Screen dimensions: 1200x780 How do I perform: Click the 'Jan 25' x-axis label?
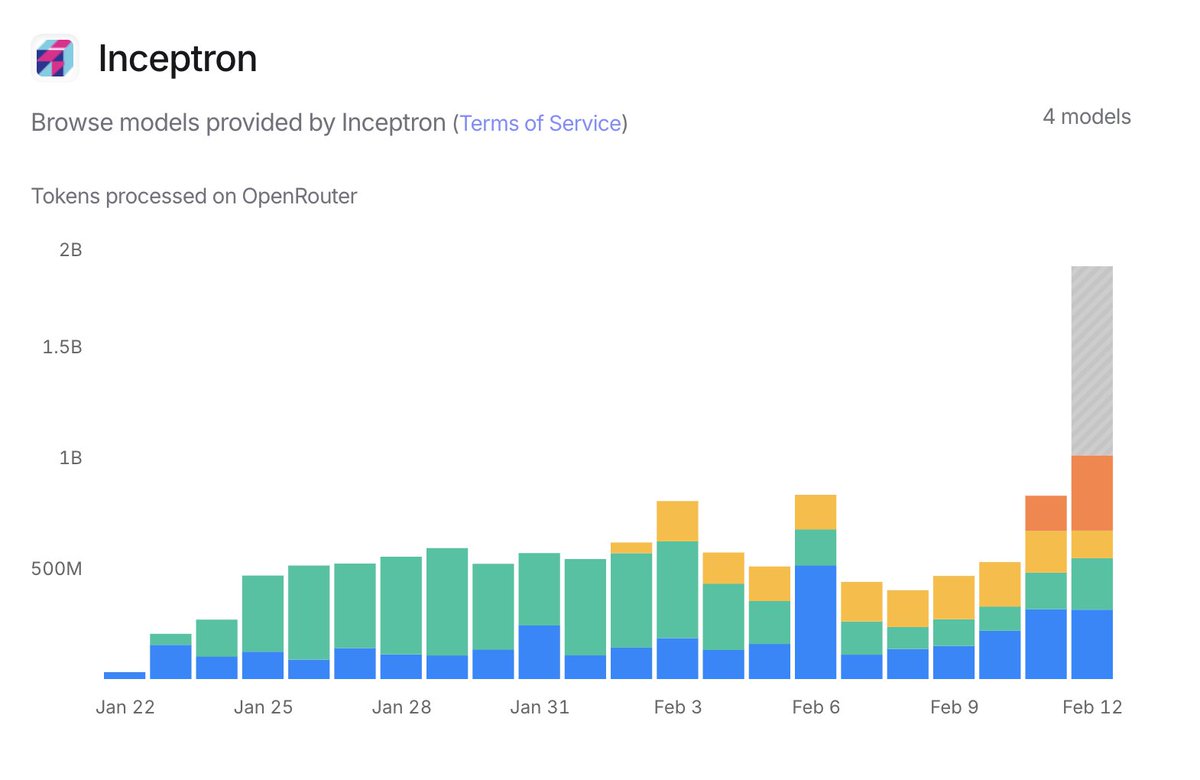[263, 707]
